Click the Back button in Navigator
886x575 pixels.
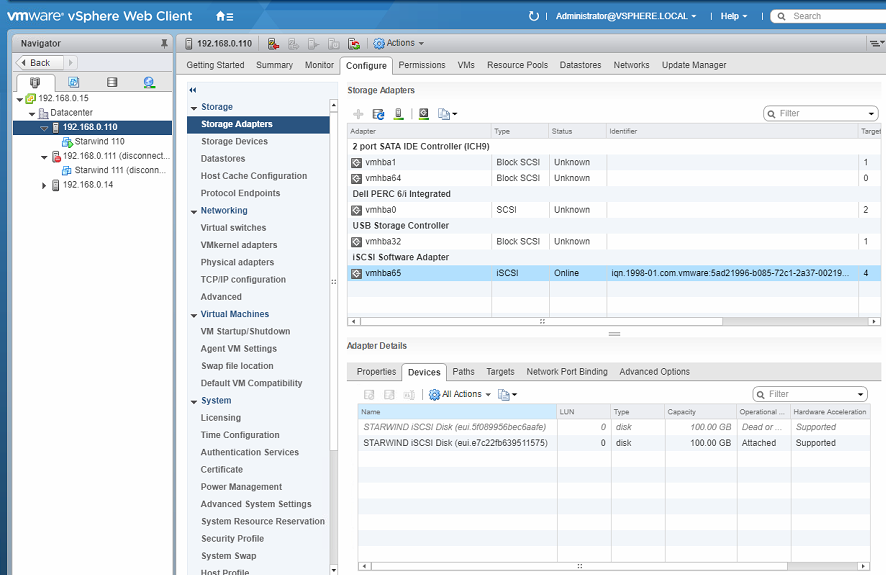(40, 63)
